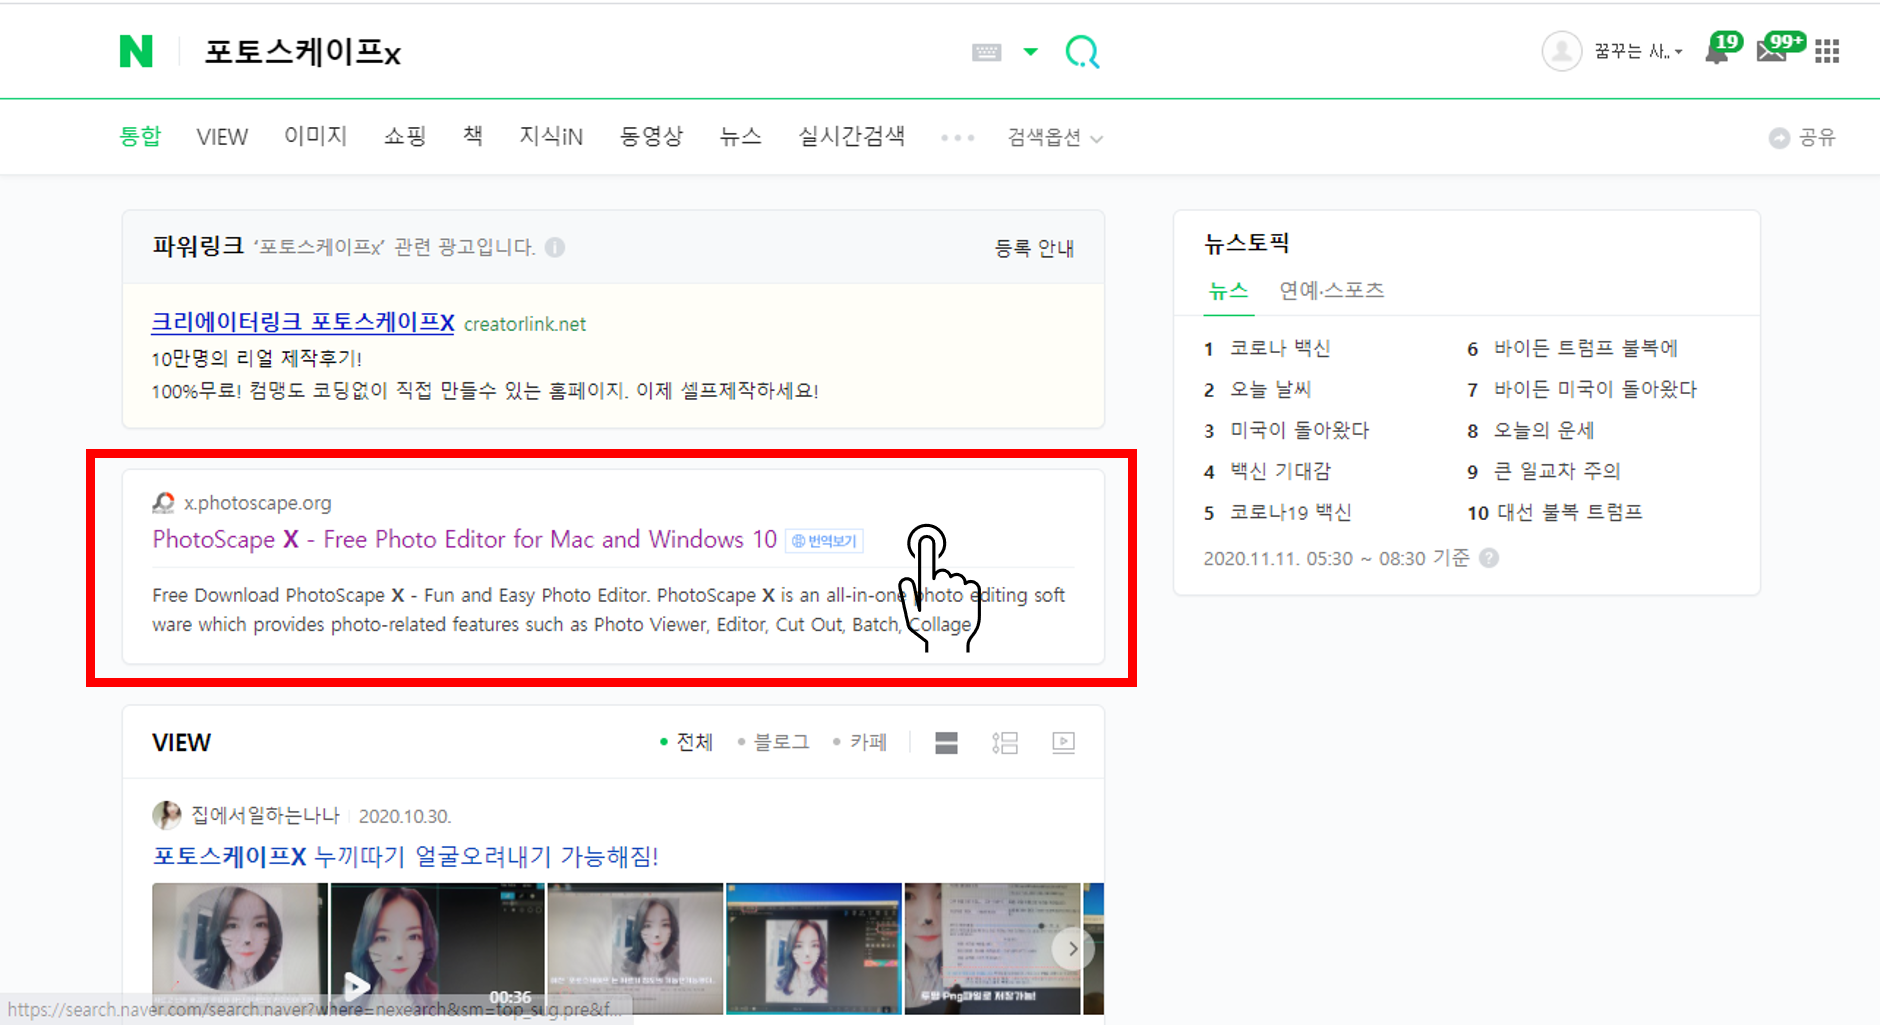Screen dimensions: 1880x1025
Task: Expand the search suggestions dropdown arrow
Action: click(1031, 52)
